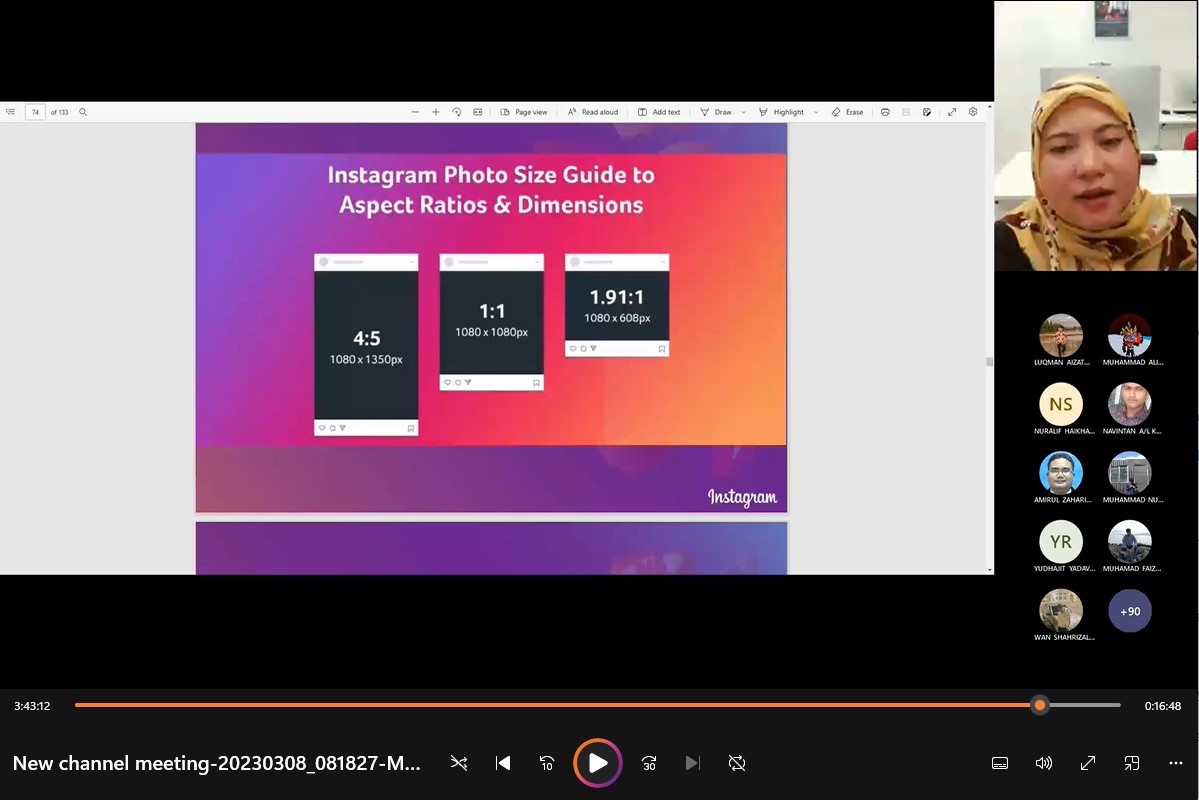1199x800 pixels.
Task: Click the elapsed time 3:43:12
Action: coord(32,706)
